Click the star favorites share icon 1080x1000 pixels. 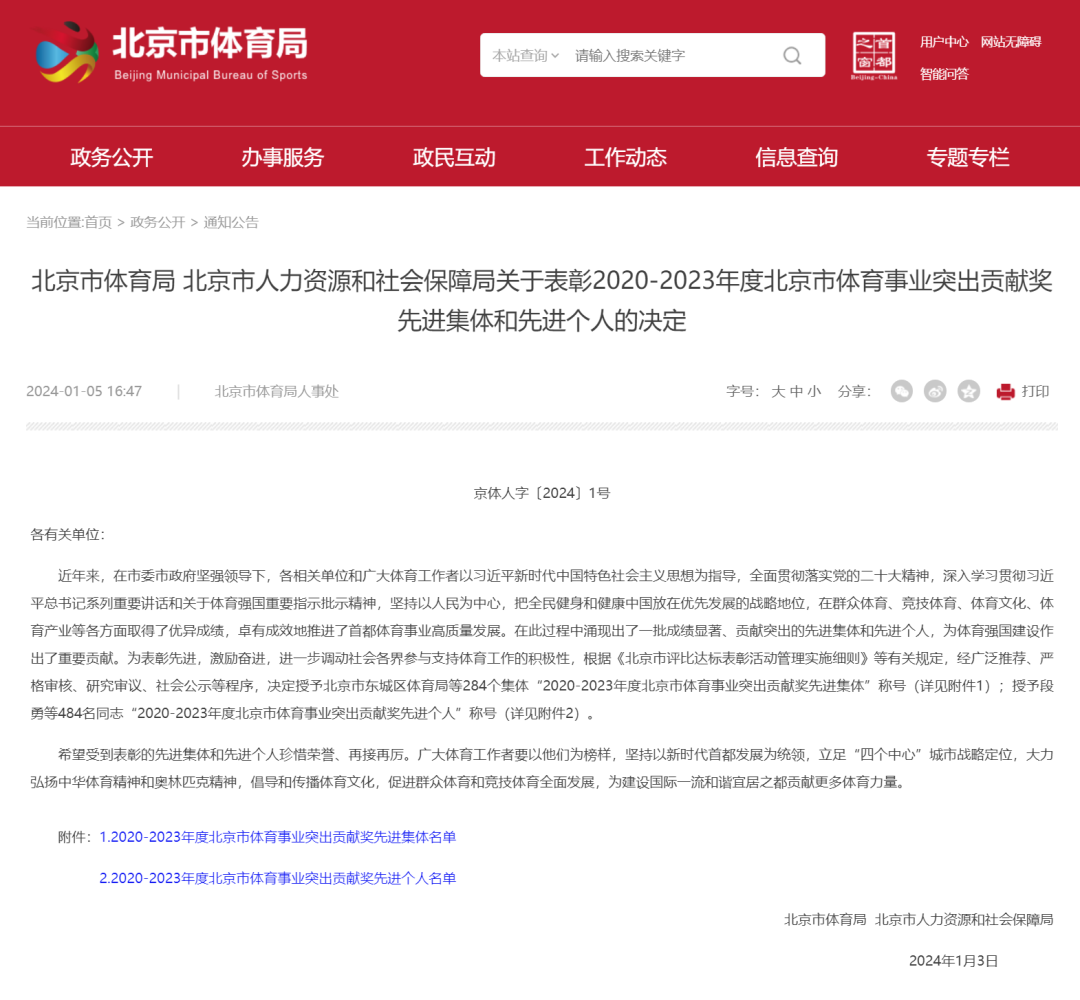pyautogui.click(x=968, y=391)
